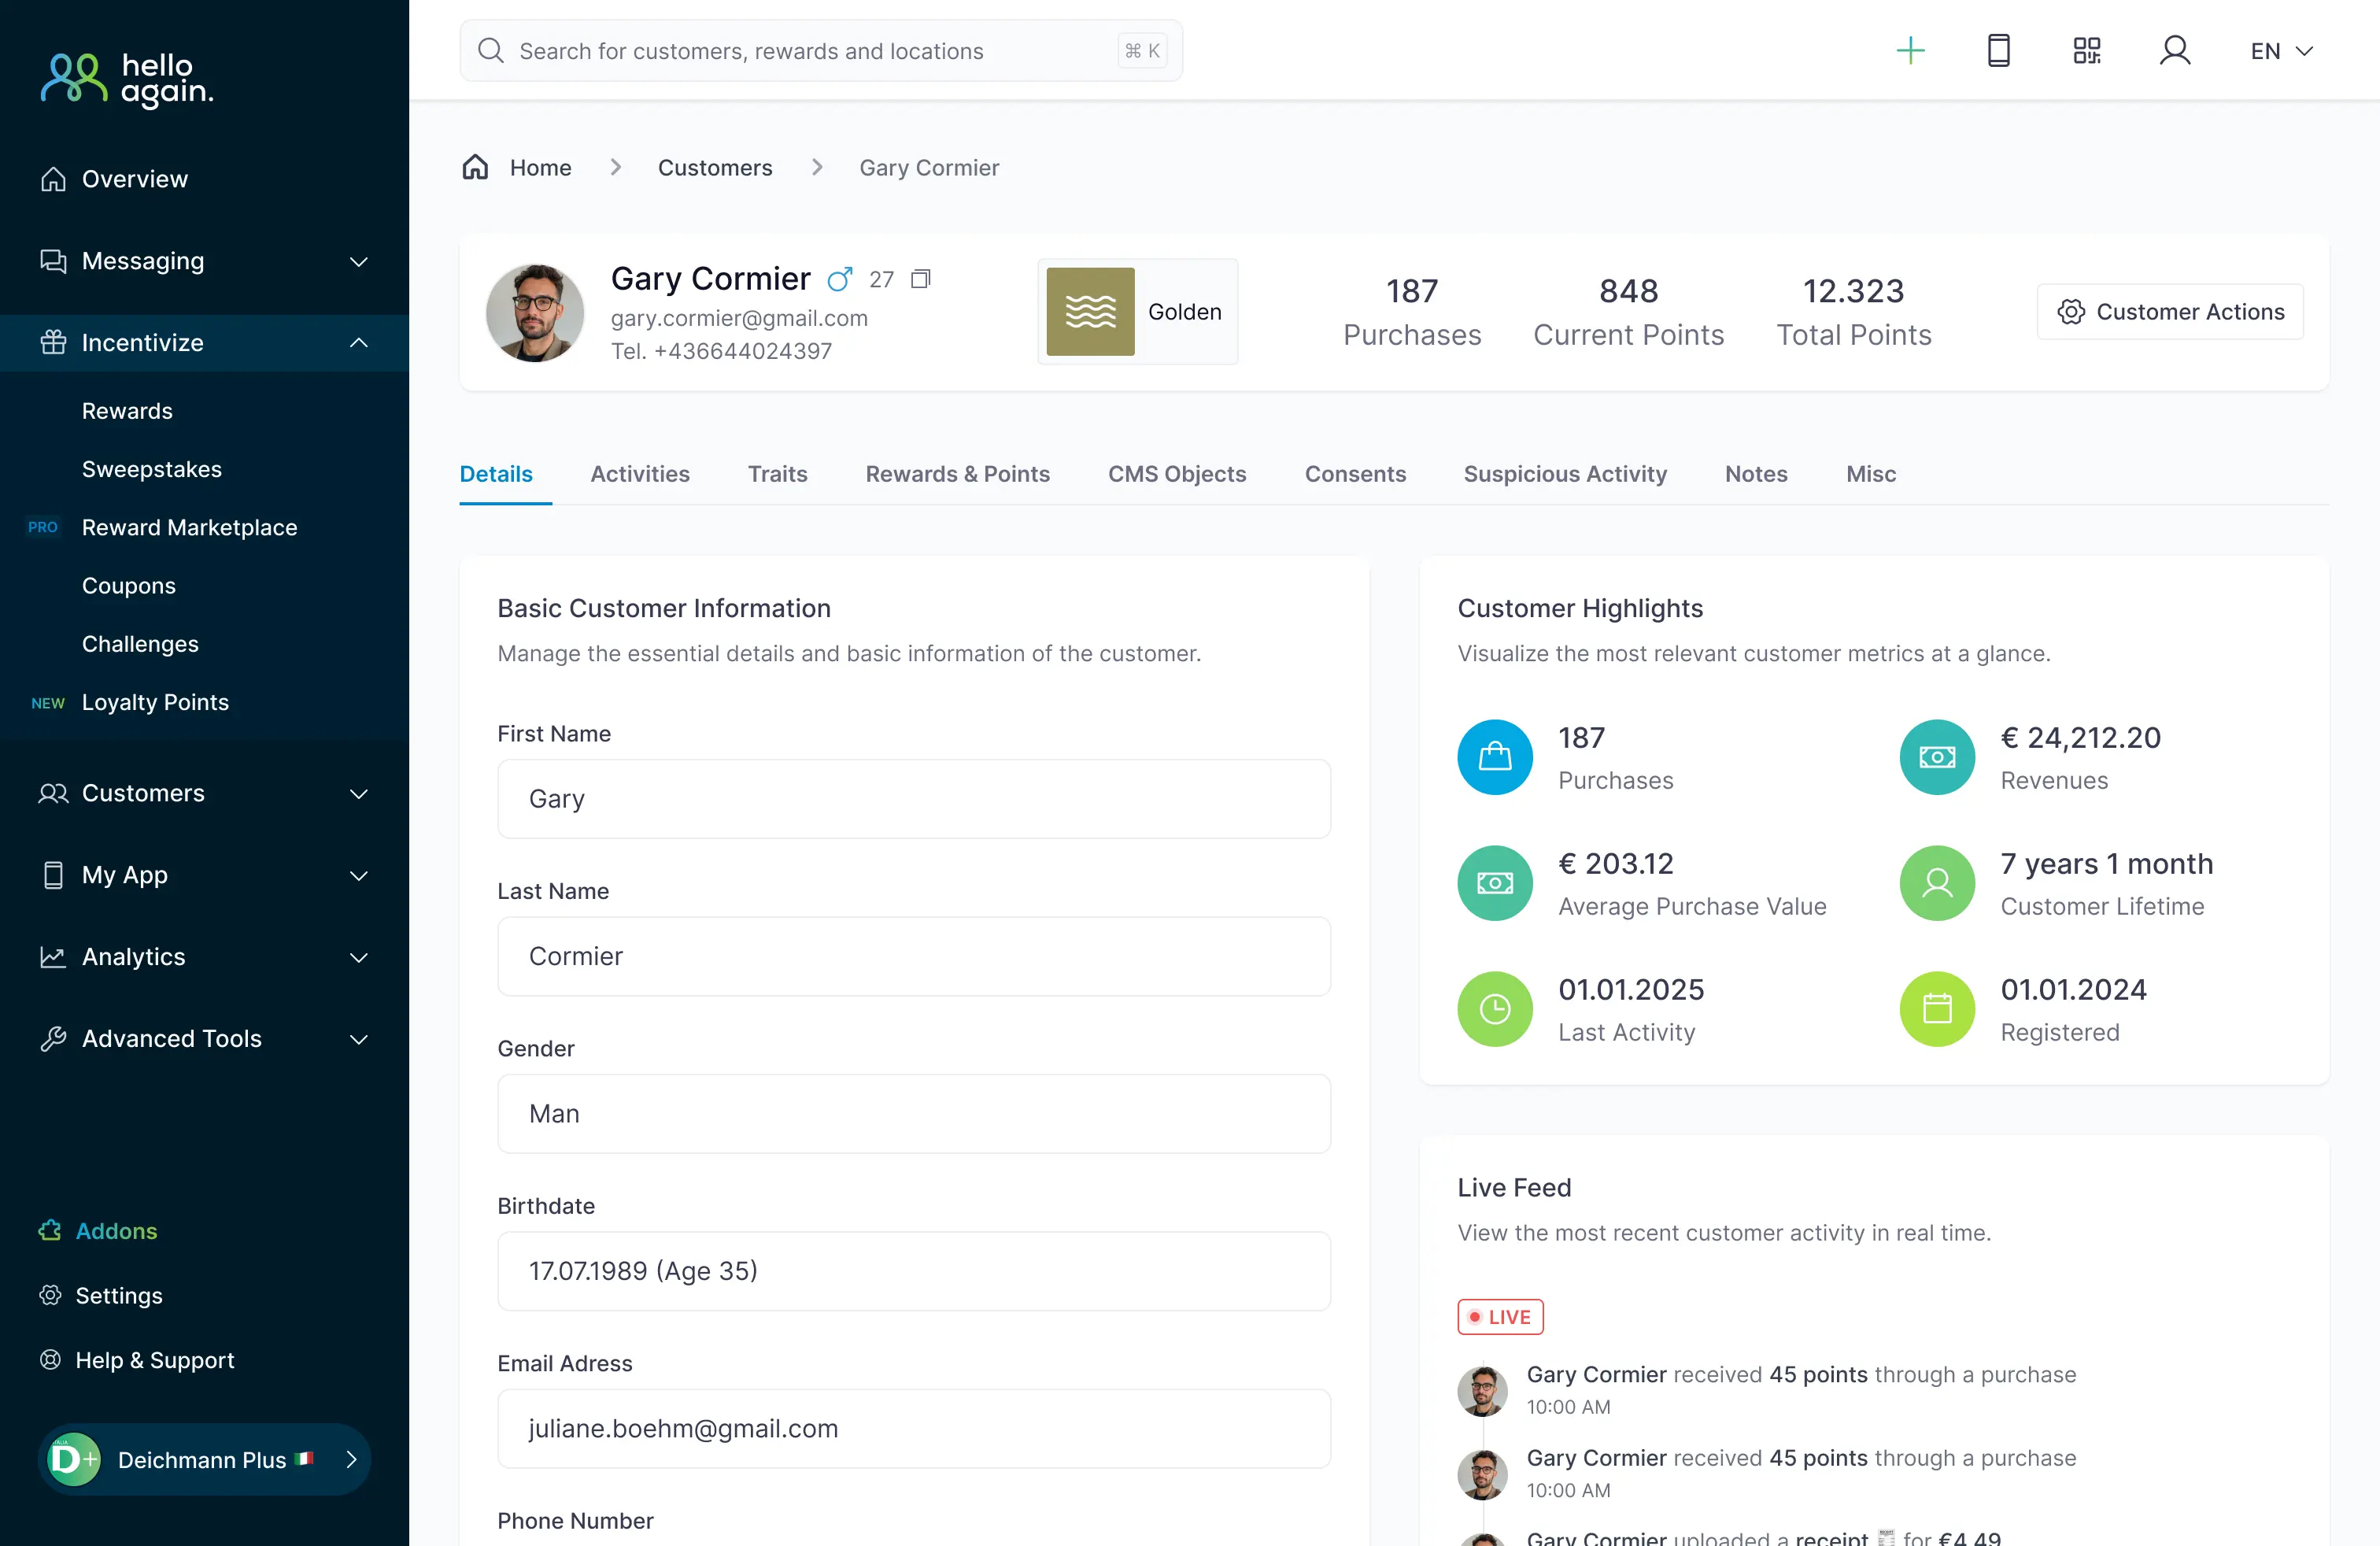This screenshot has width=2380, height=1546.
Task: Open Reward Marketplace with PRO label
Action: (189, 527)
